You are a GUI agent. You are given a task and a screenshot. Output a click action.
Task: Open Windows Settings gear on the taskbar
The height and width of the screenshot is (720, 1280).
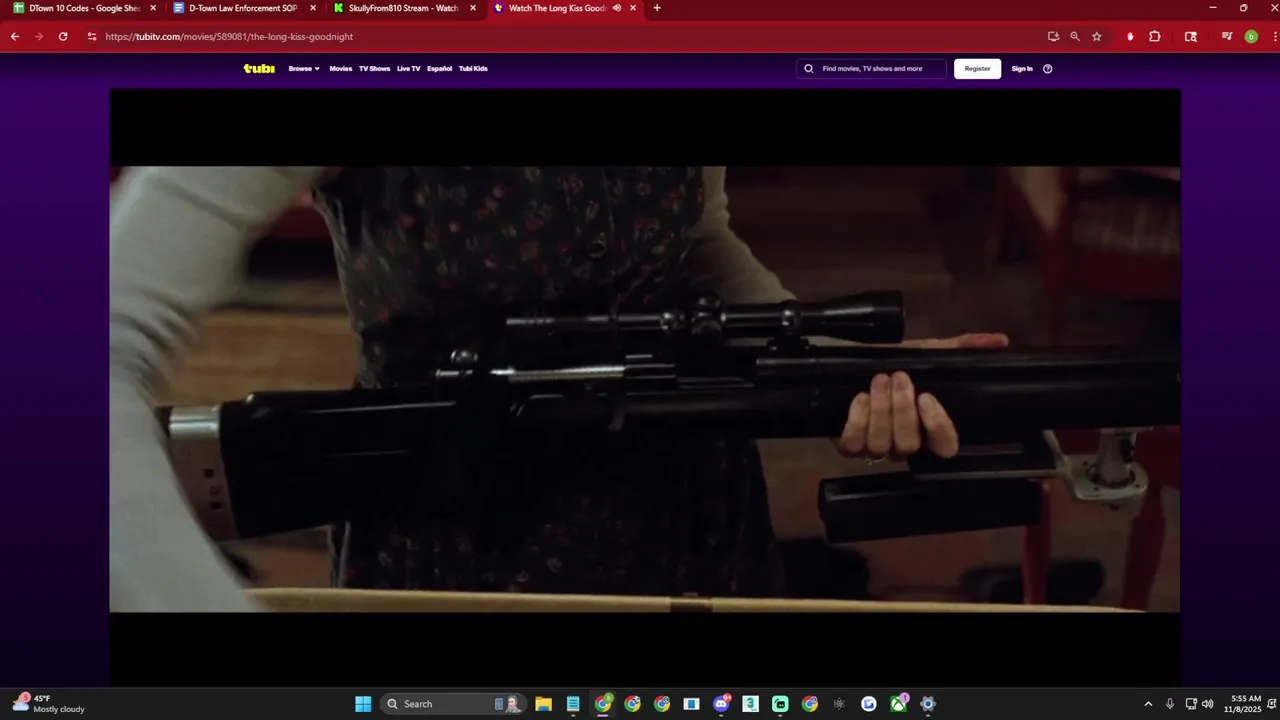point(928,704)
